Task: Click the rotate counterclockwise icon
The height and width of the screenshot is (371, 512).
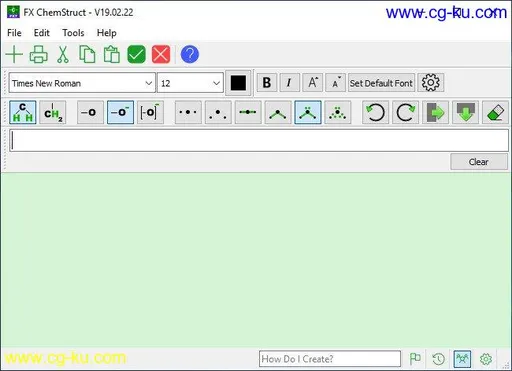Action: (375, 112)
